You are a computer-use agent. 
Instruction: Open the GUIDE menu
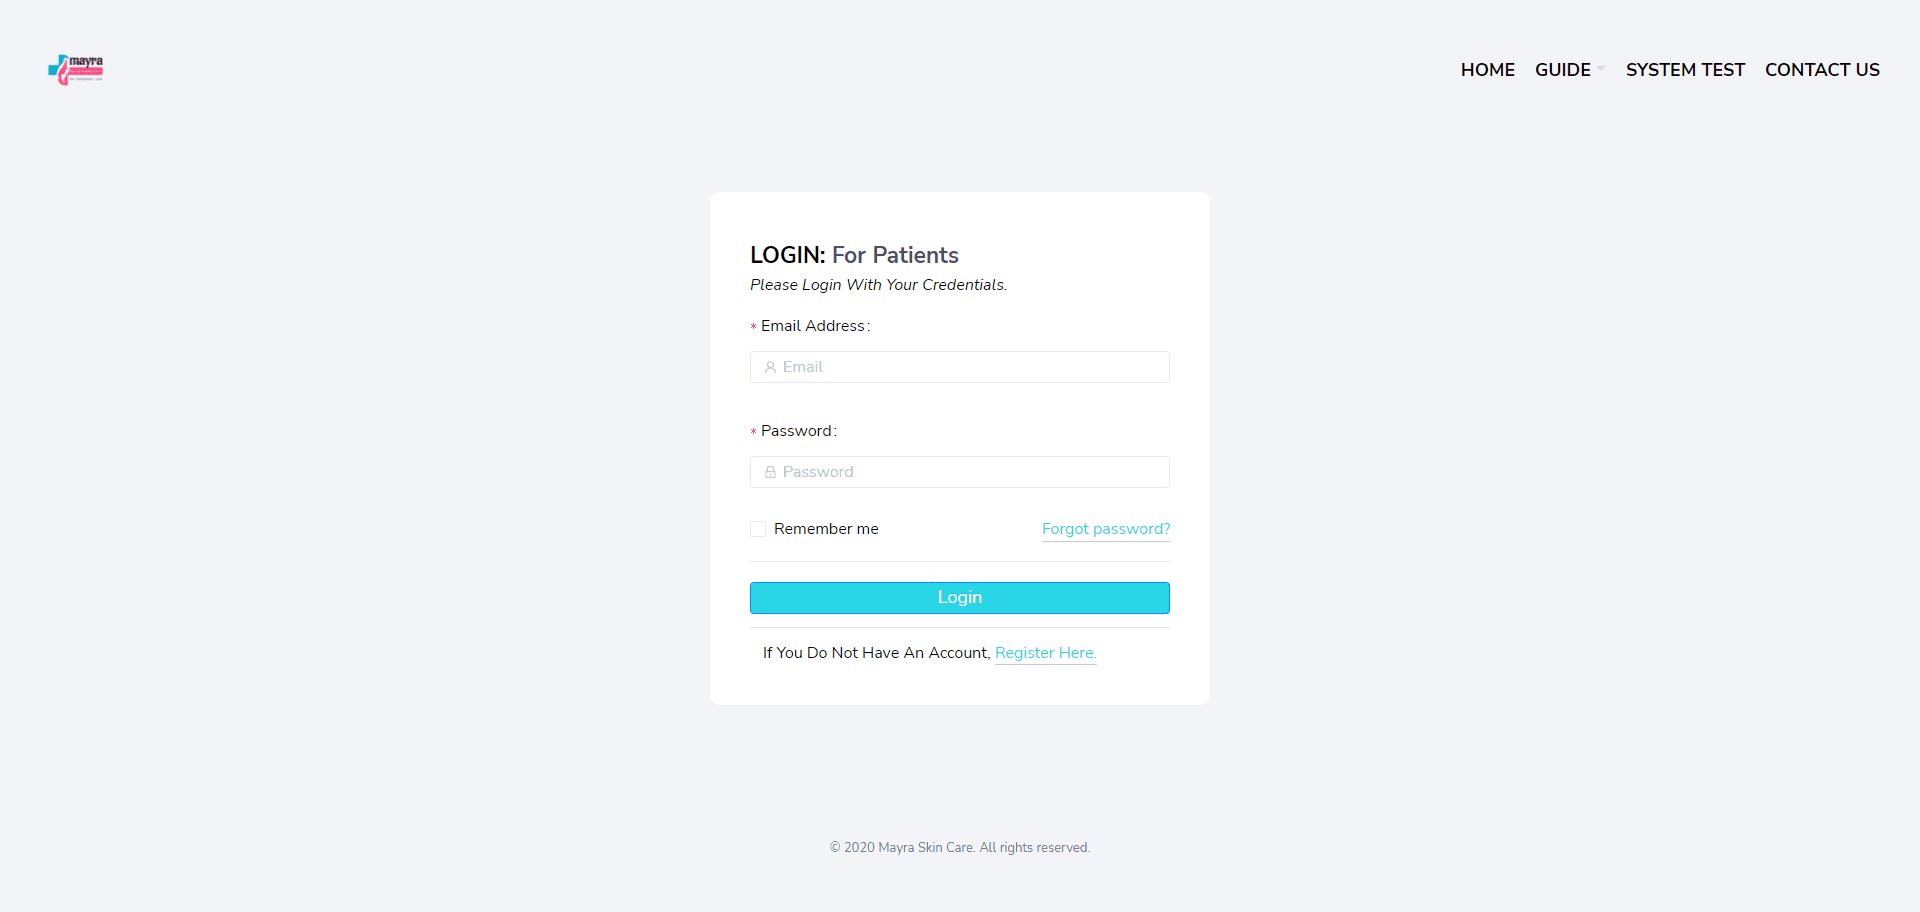point(1562,70)
